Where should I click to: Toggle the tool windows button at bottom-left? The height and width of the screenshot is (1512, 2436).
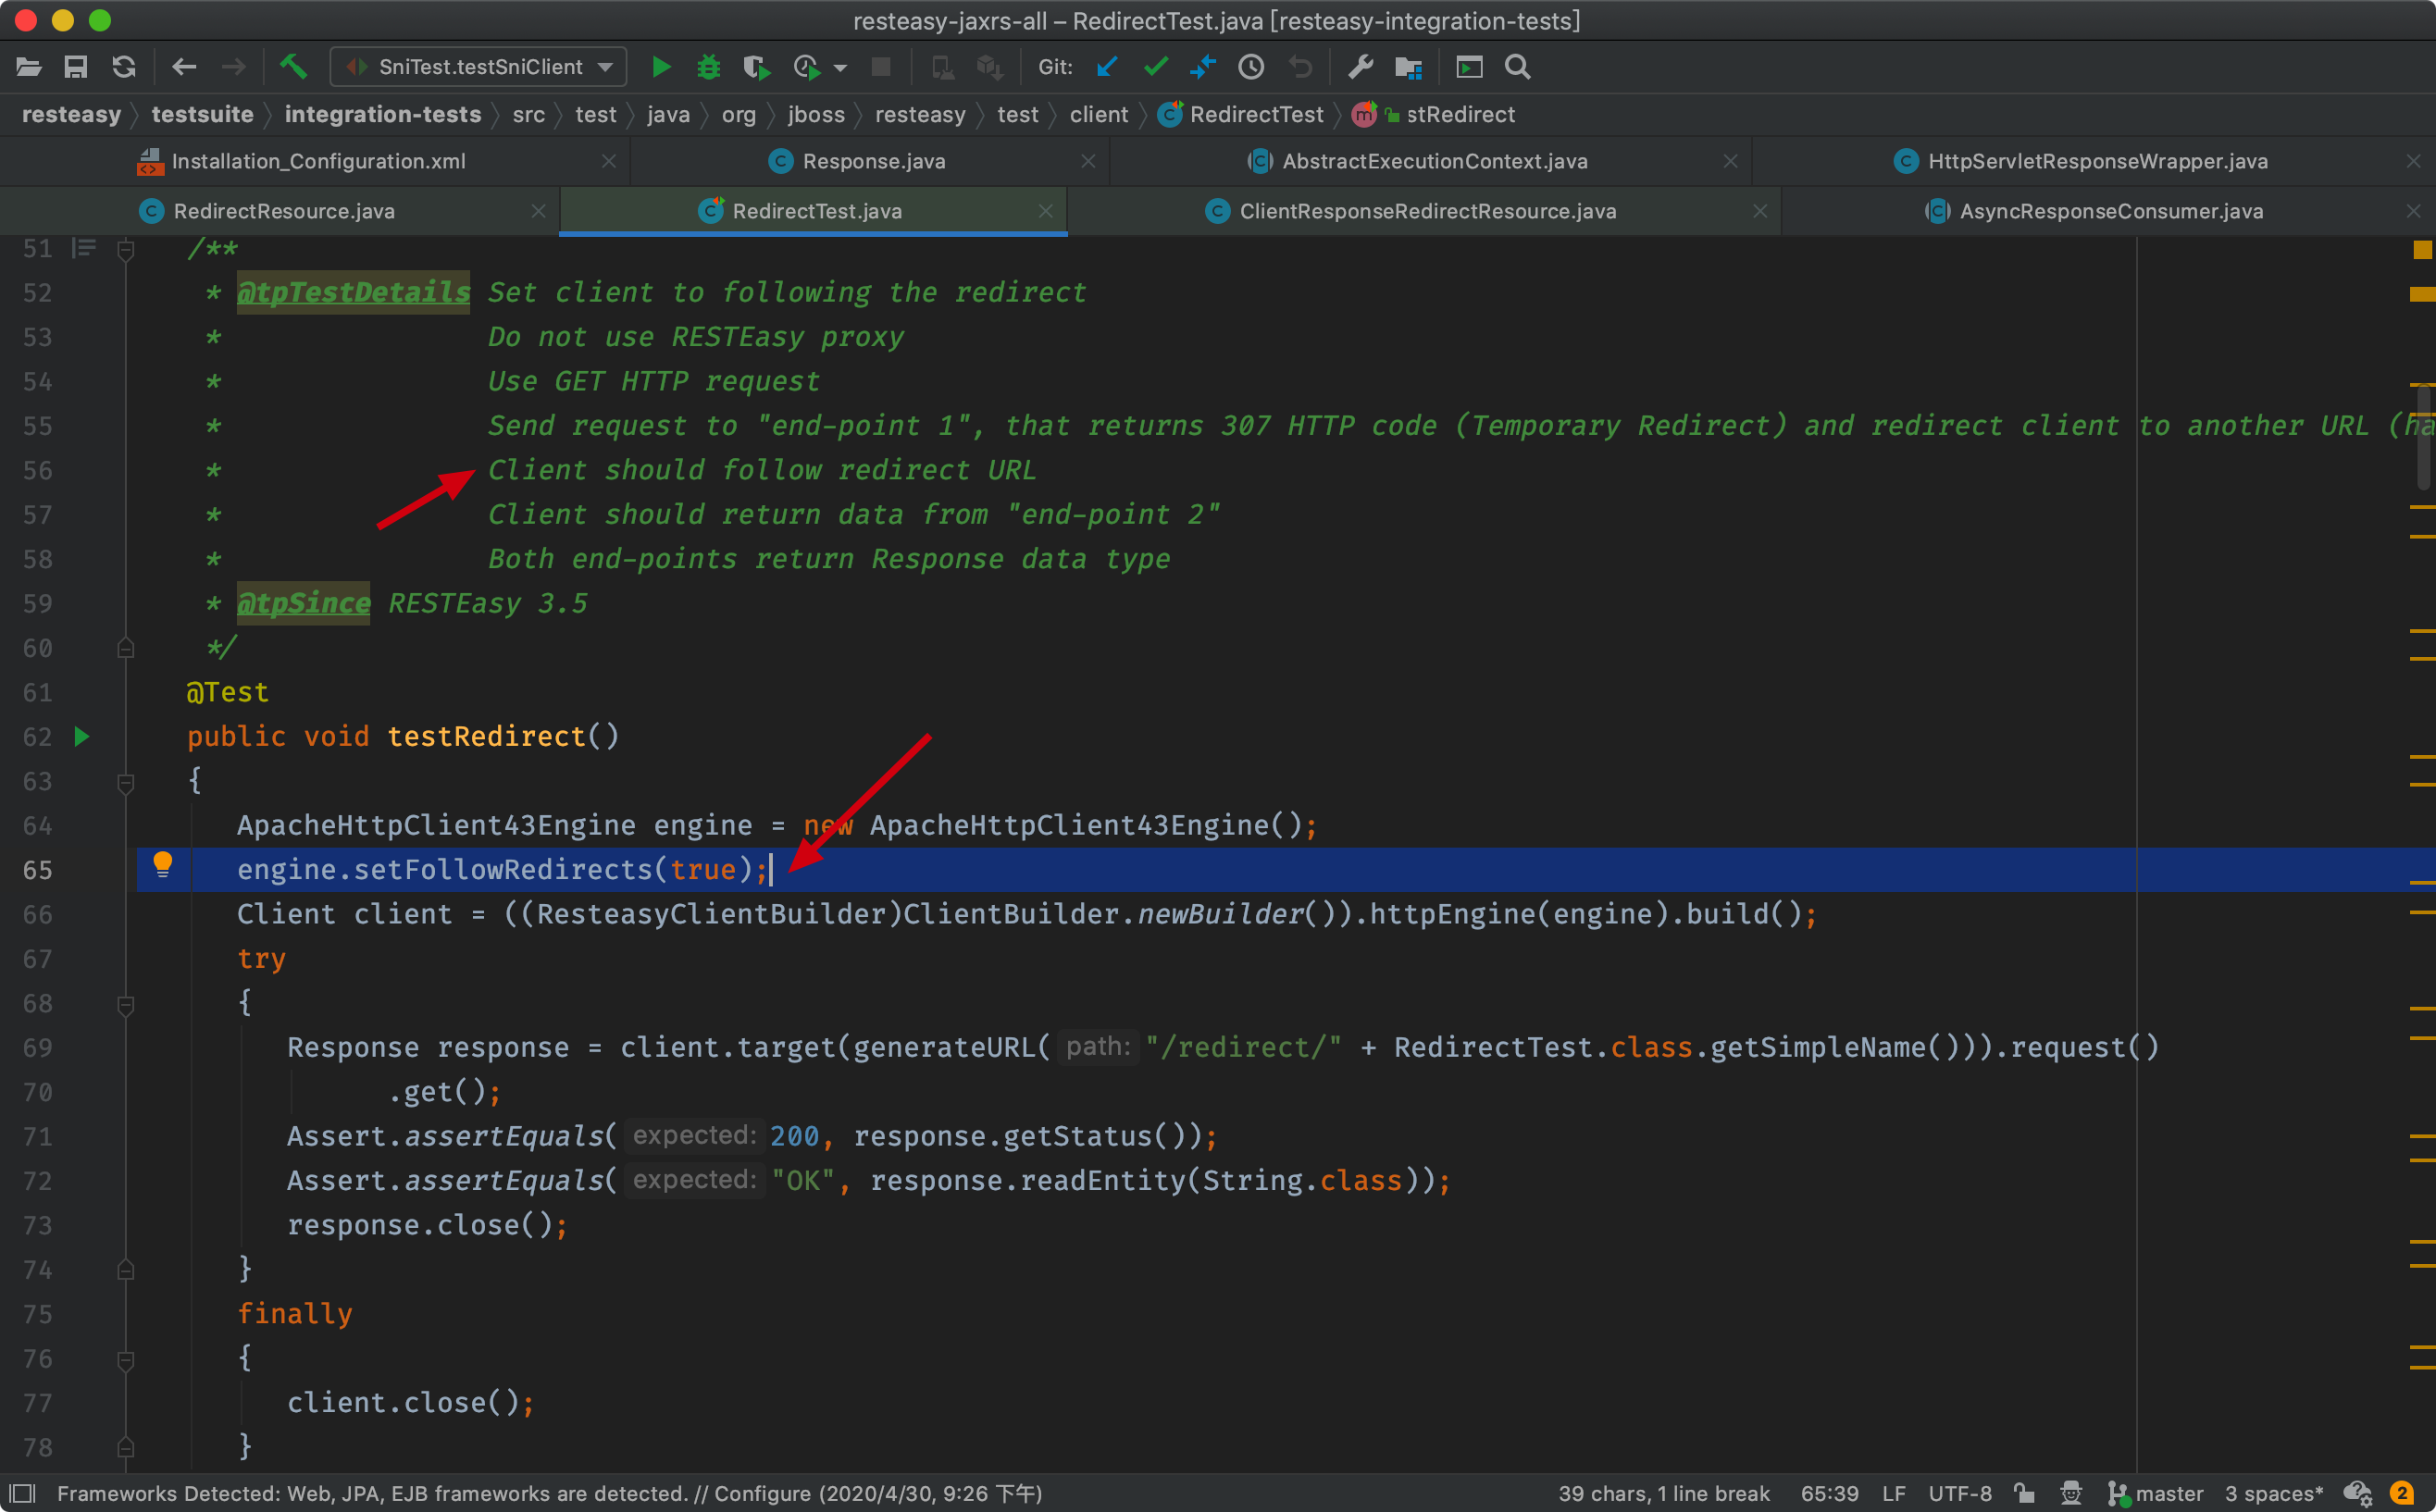pyautogui.click(x=22, y=1493)
